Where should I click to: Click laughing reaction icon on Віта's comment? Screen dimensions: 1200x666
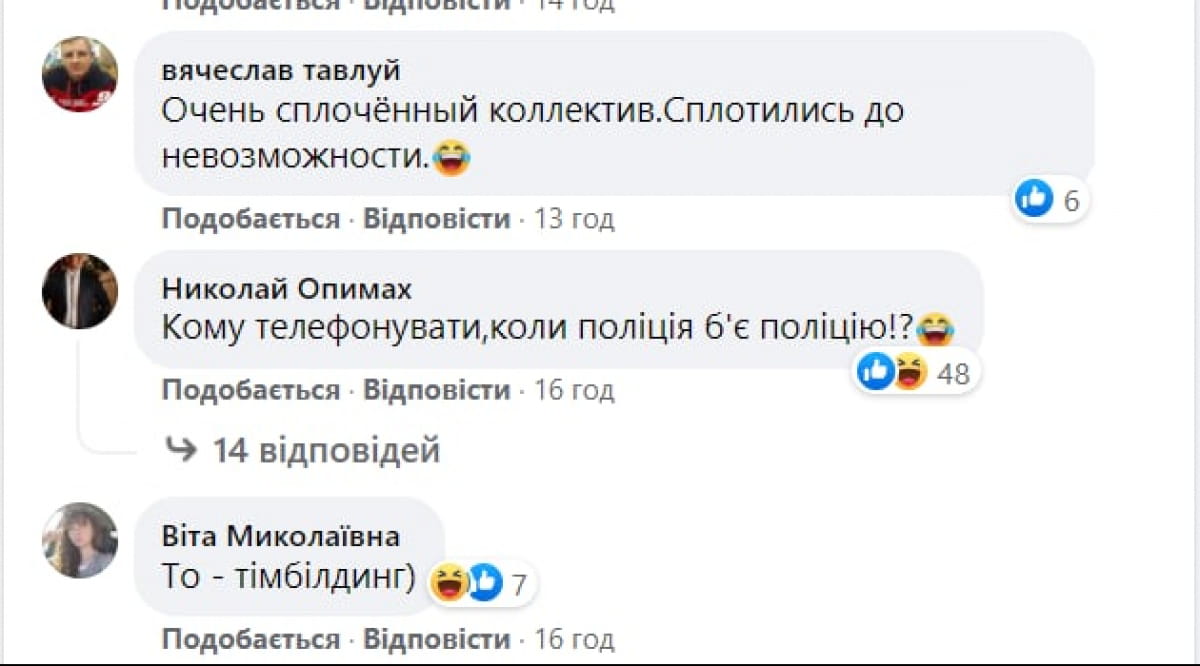pos(450,581)
